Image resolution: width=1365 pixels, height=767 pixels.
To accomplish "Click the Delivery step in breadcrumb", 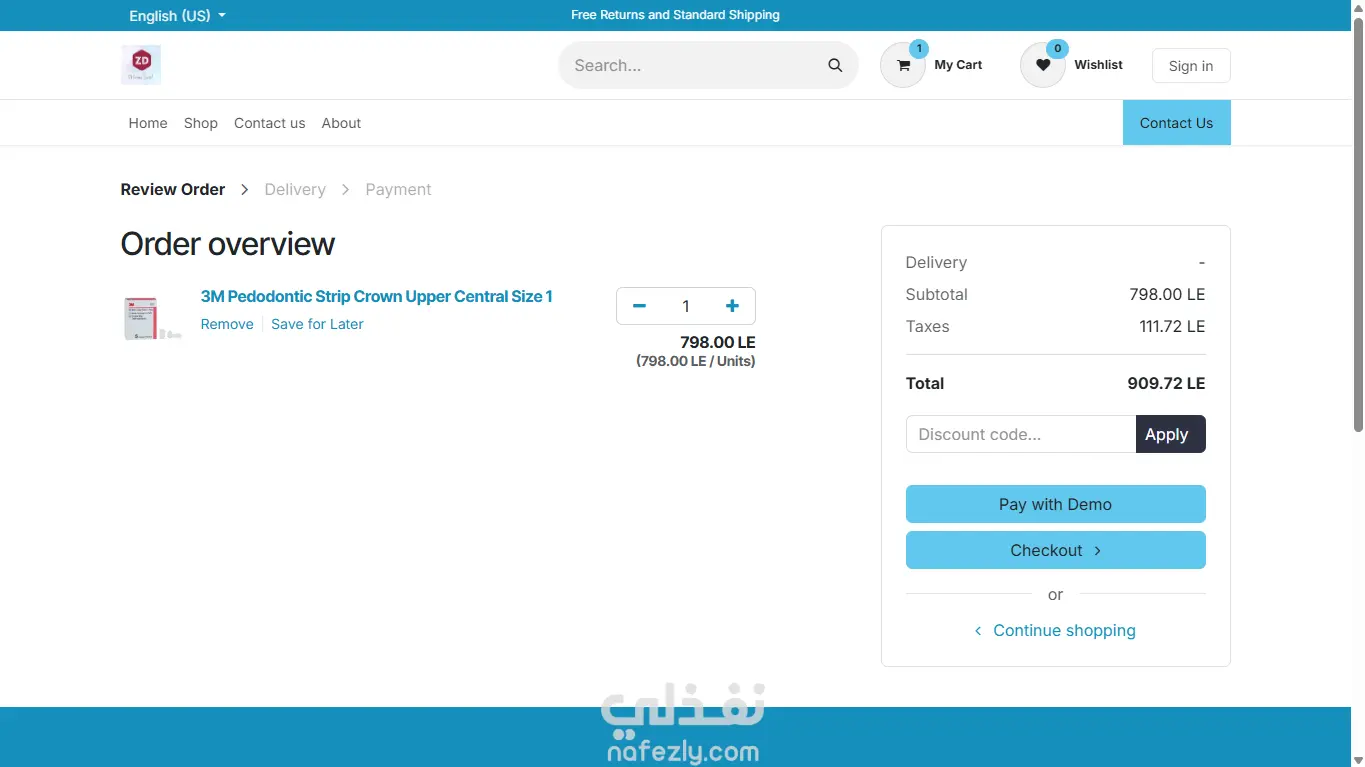I will (x=295, y=189).
